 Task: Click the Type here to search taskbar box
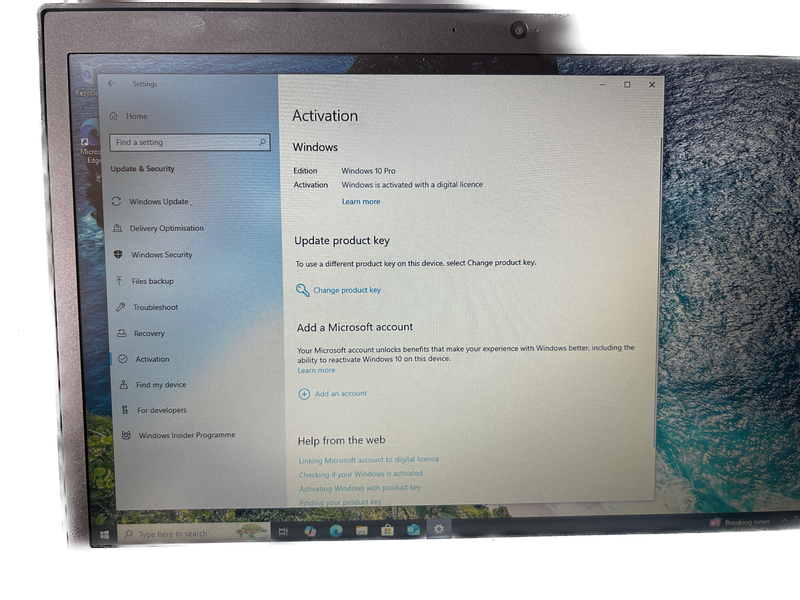(194, 533)
